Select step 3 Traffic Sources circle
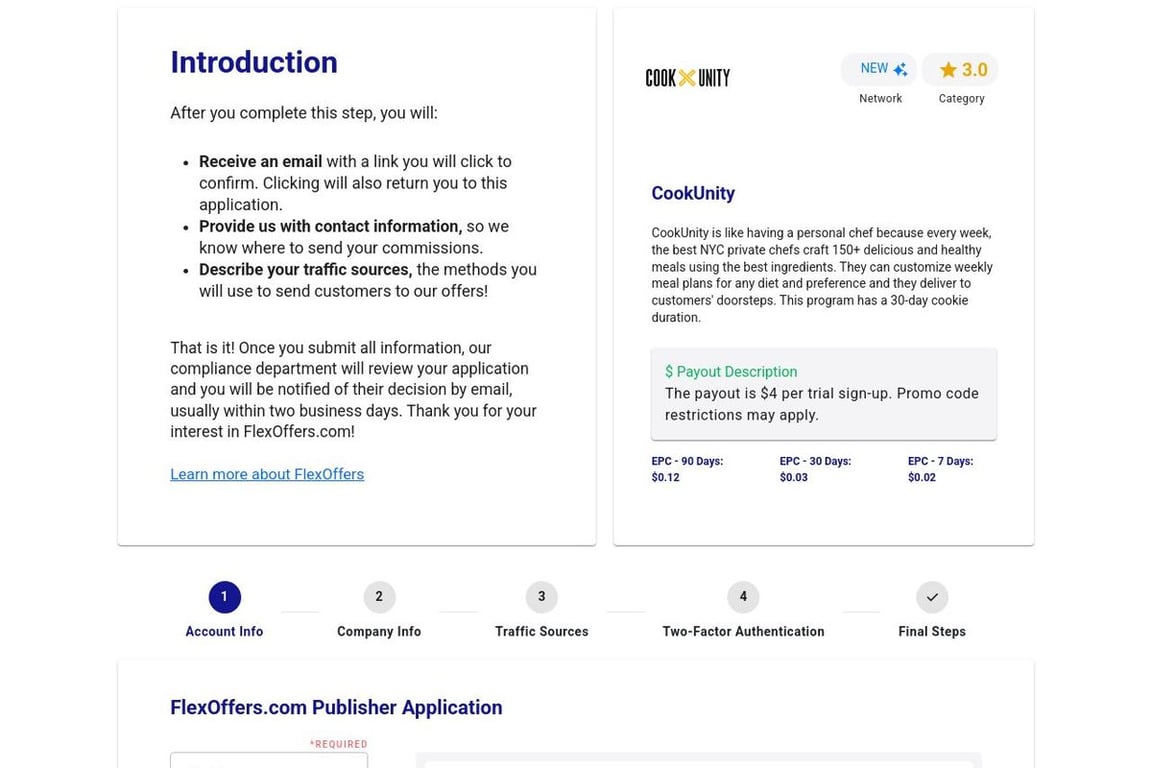 [x=541, y=597]
